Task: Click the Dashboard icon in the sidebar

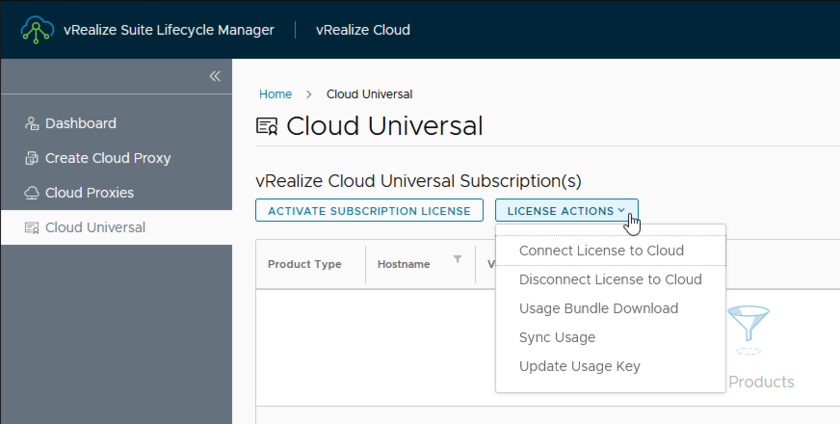Action: (31, 124)
